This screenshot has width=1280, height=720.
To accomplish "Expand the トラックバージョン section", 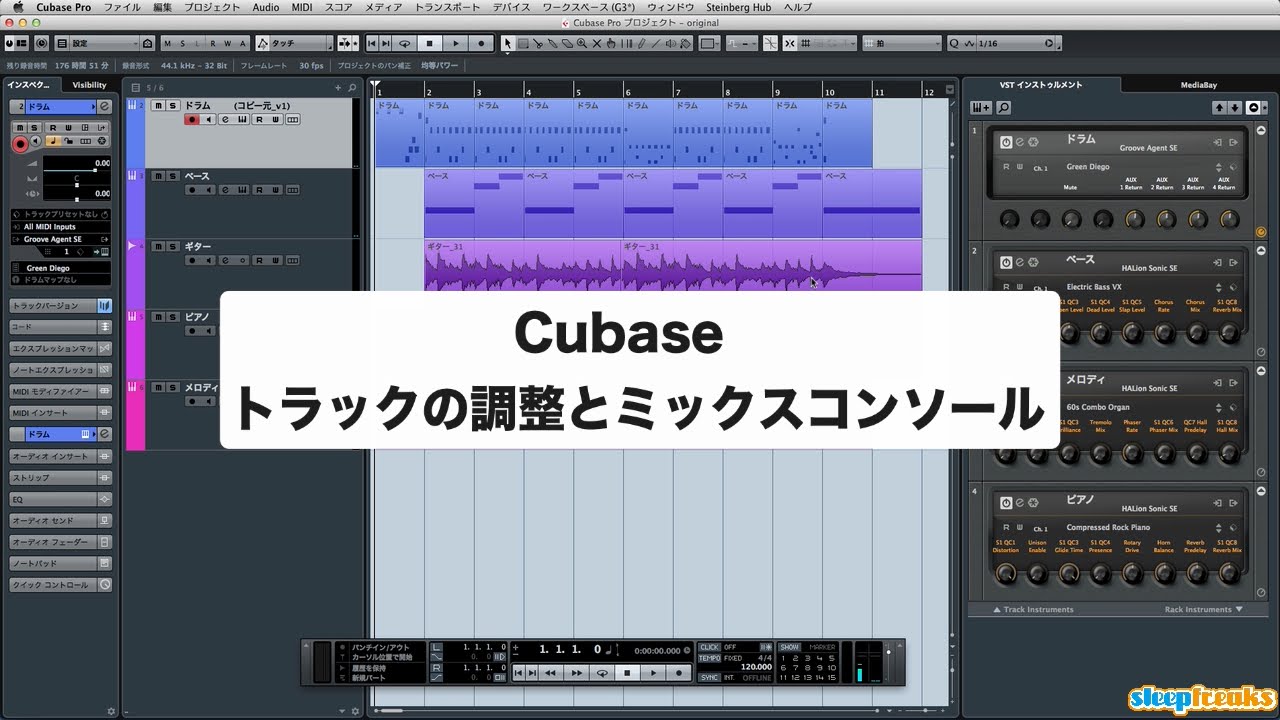I will [x=60, y=306].
